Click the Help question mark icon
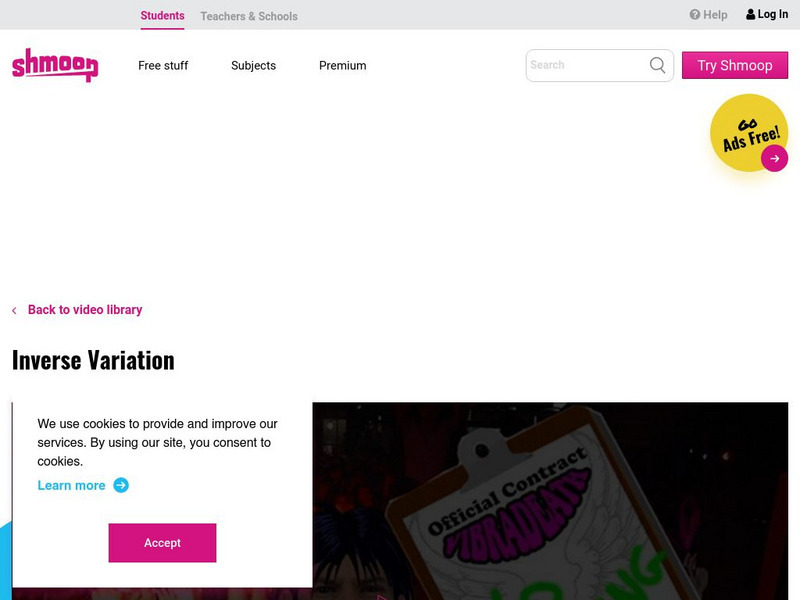Image resolution: width=800 pixels, height=600 pixels. coord(694,15)
